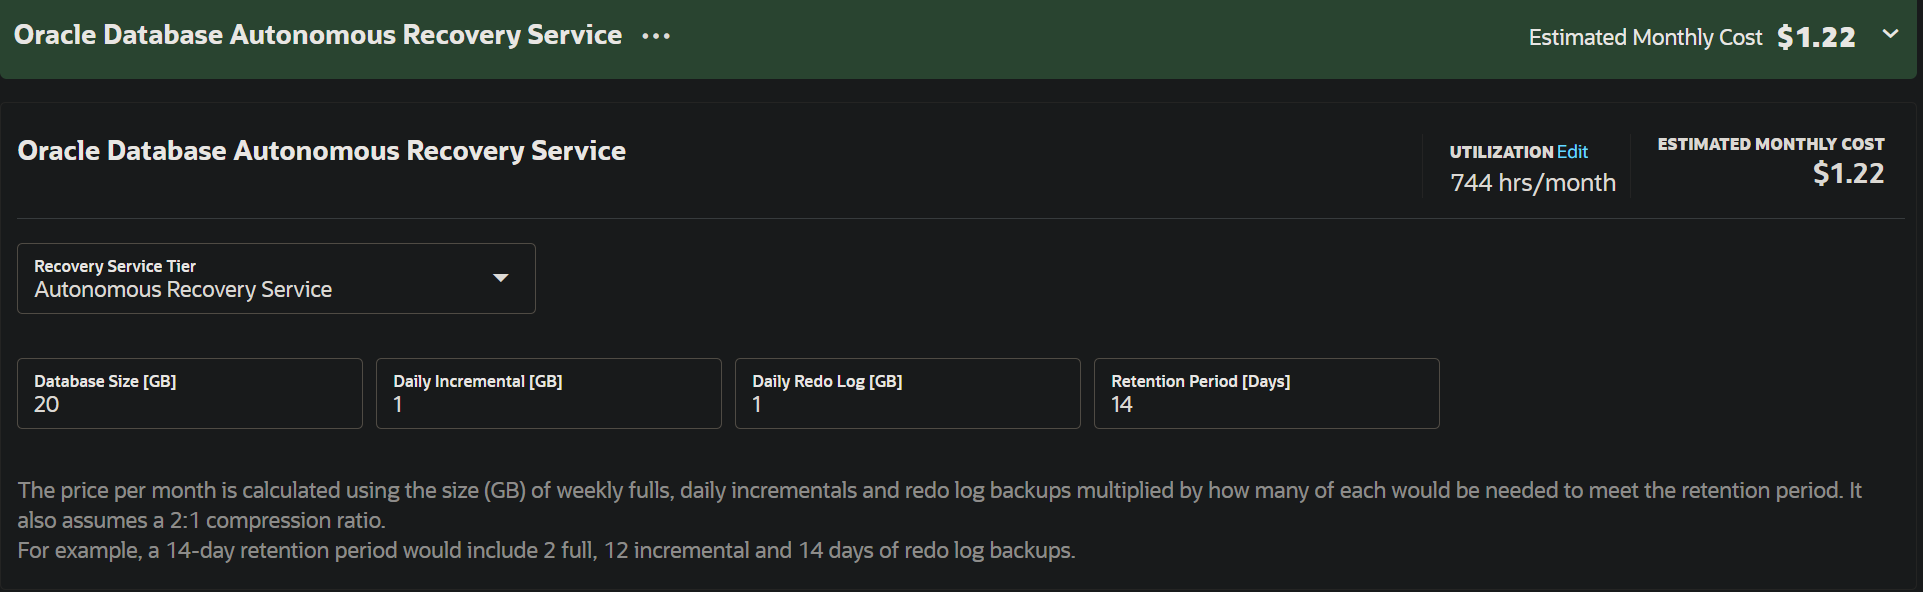Click the Estimated Monthly Cost label in the header
This screenshot has height=592, width=1923.
1645,37
